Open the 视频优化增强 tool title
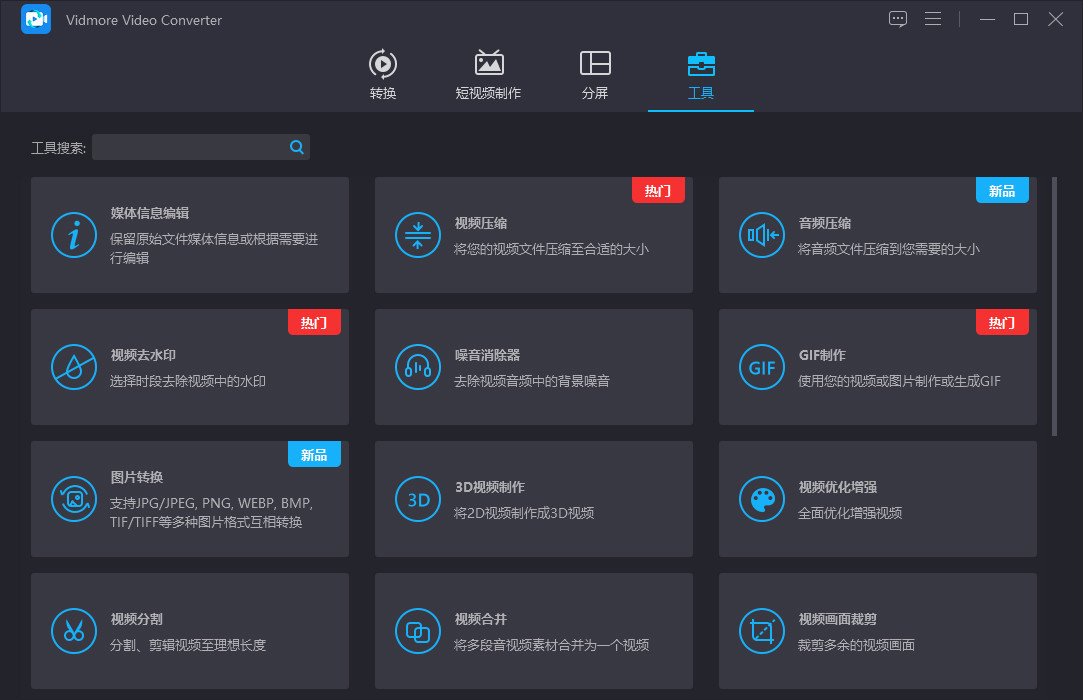The image size is (1083, 700). (x=838, y=487)
